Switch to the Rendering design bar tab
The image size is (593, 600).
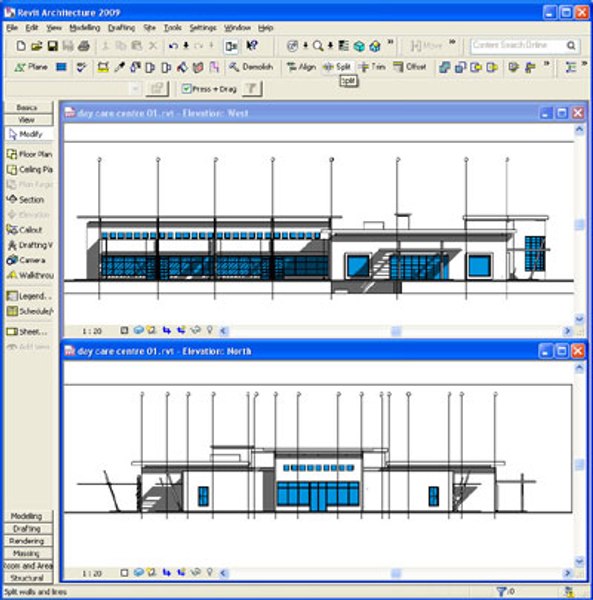pos(28,541)
